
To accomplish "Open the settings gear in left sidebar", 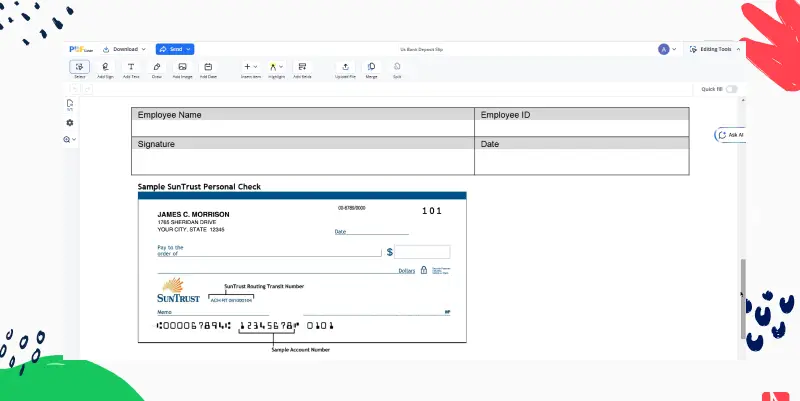I will (x=70, y=123).
